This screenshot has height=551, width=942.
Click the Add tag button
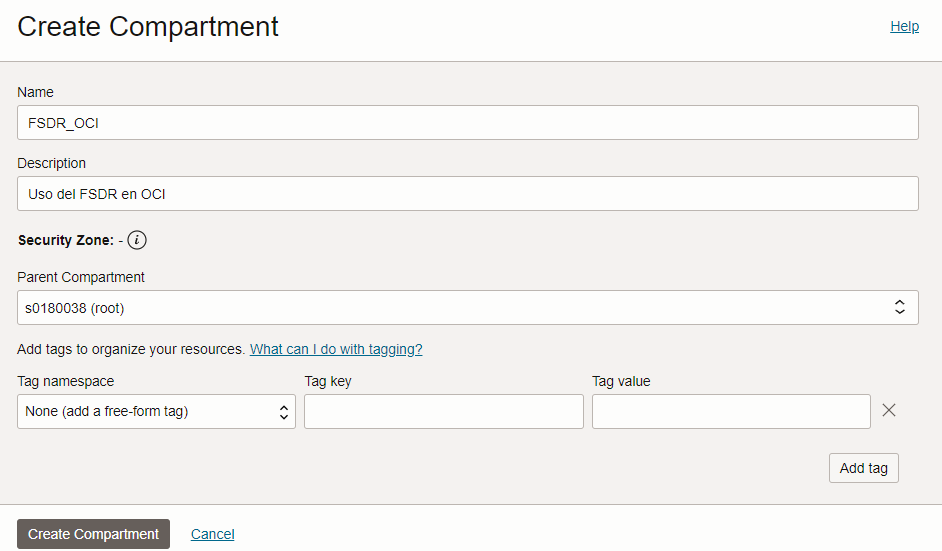(x=863, y=468)
